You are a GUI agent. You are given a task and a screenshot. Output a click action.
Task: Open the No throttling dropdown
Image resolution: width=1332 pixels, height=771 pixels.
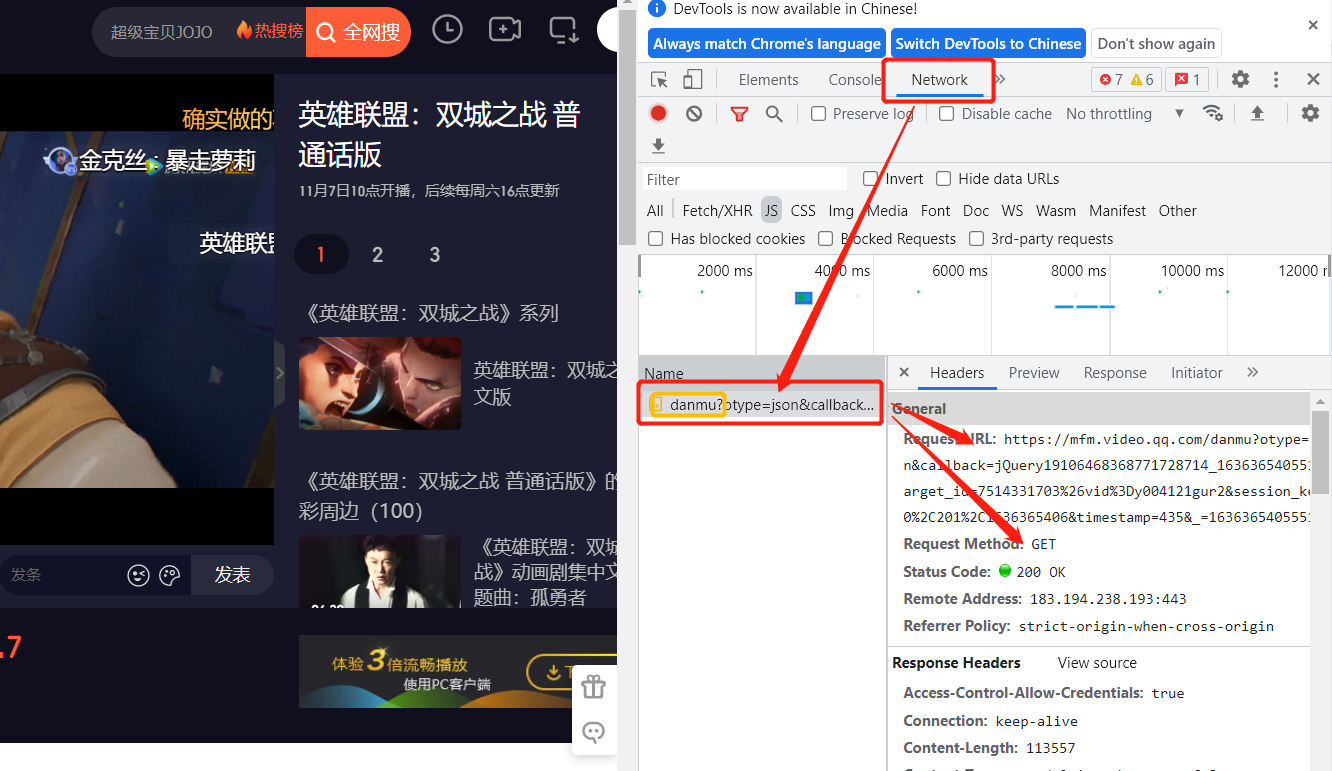click(x=1125, y=114)
